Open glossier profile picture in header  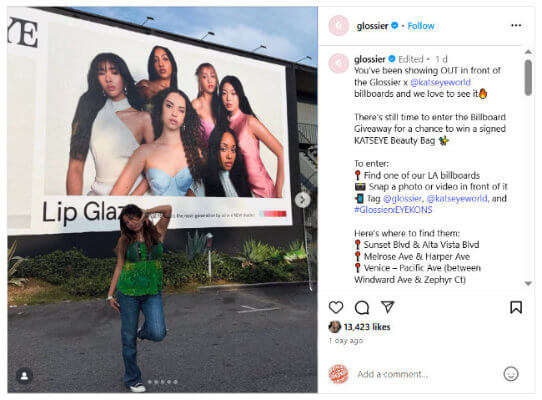(x=338, y=26)
